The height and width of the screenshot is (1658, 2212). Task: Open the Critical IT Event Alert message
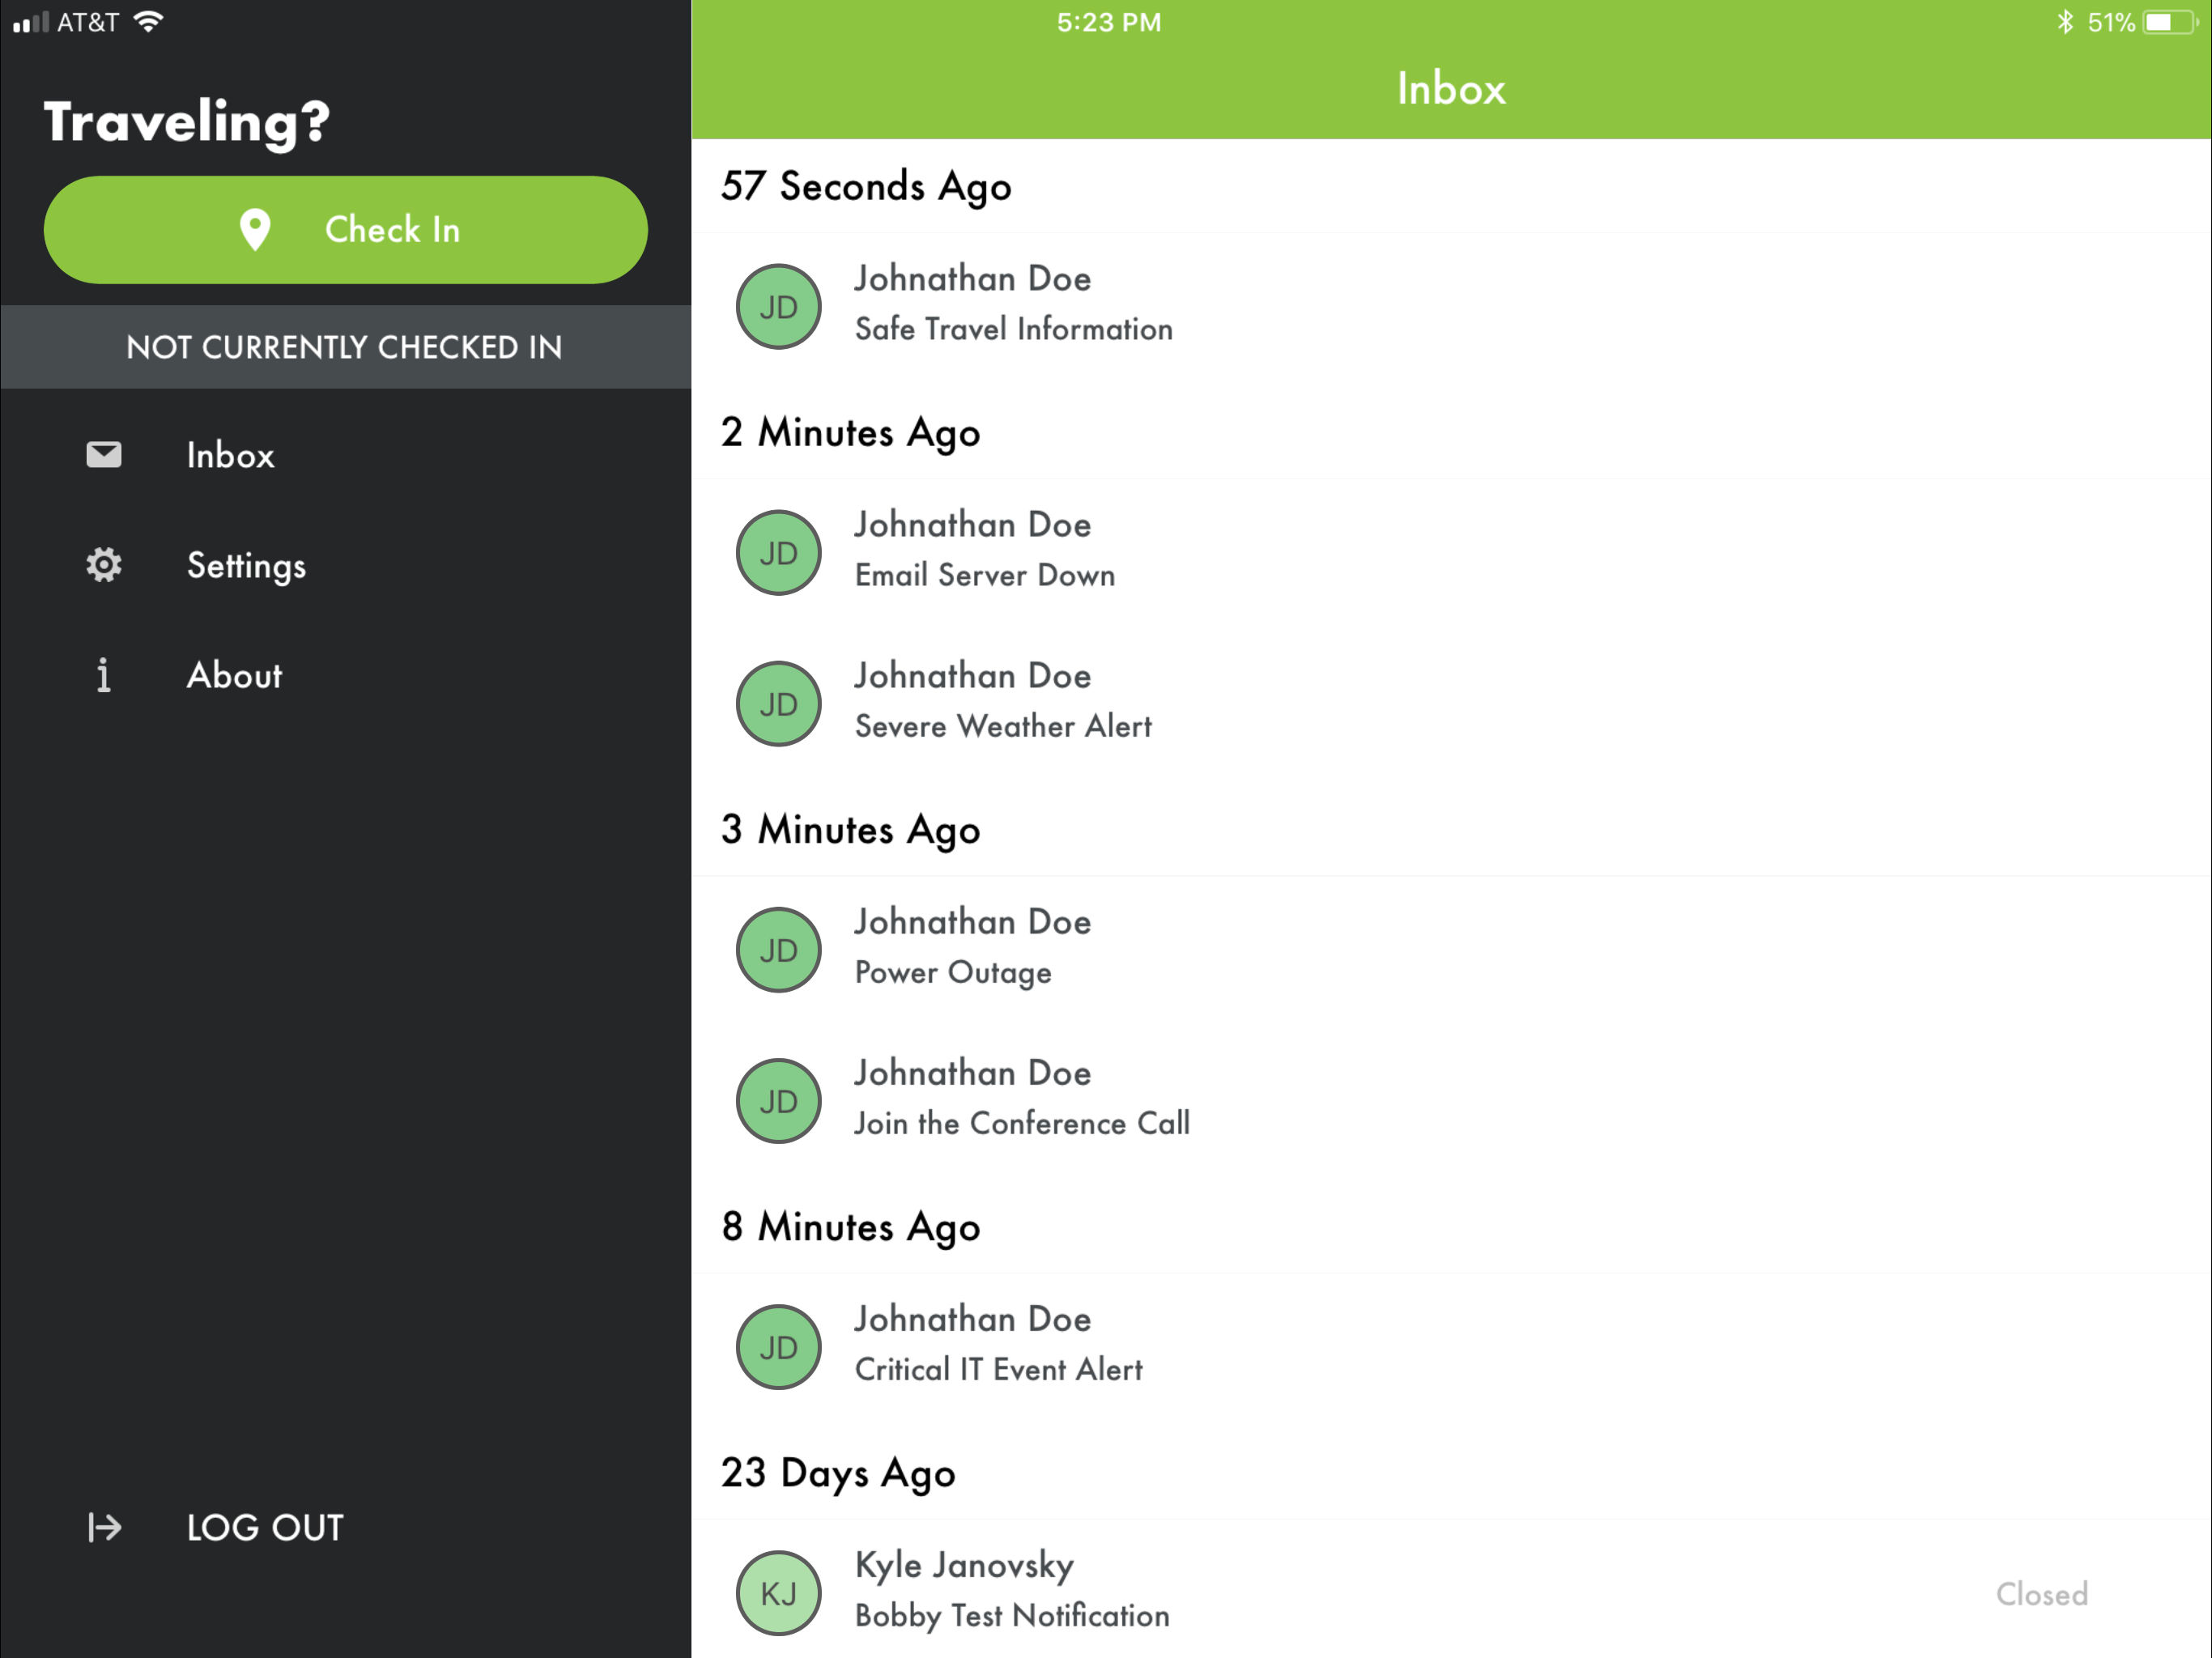tap(1451, 1346)
